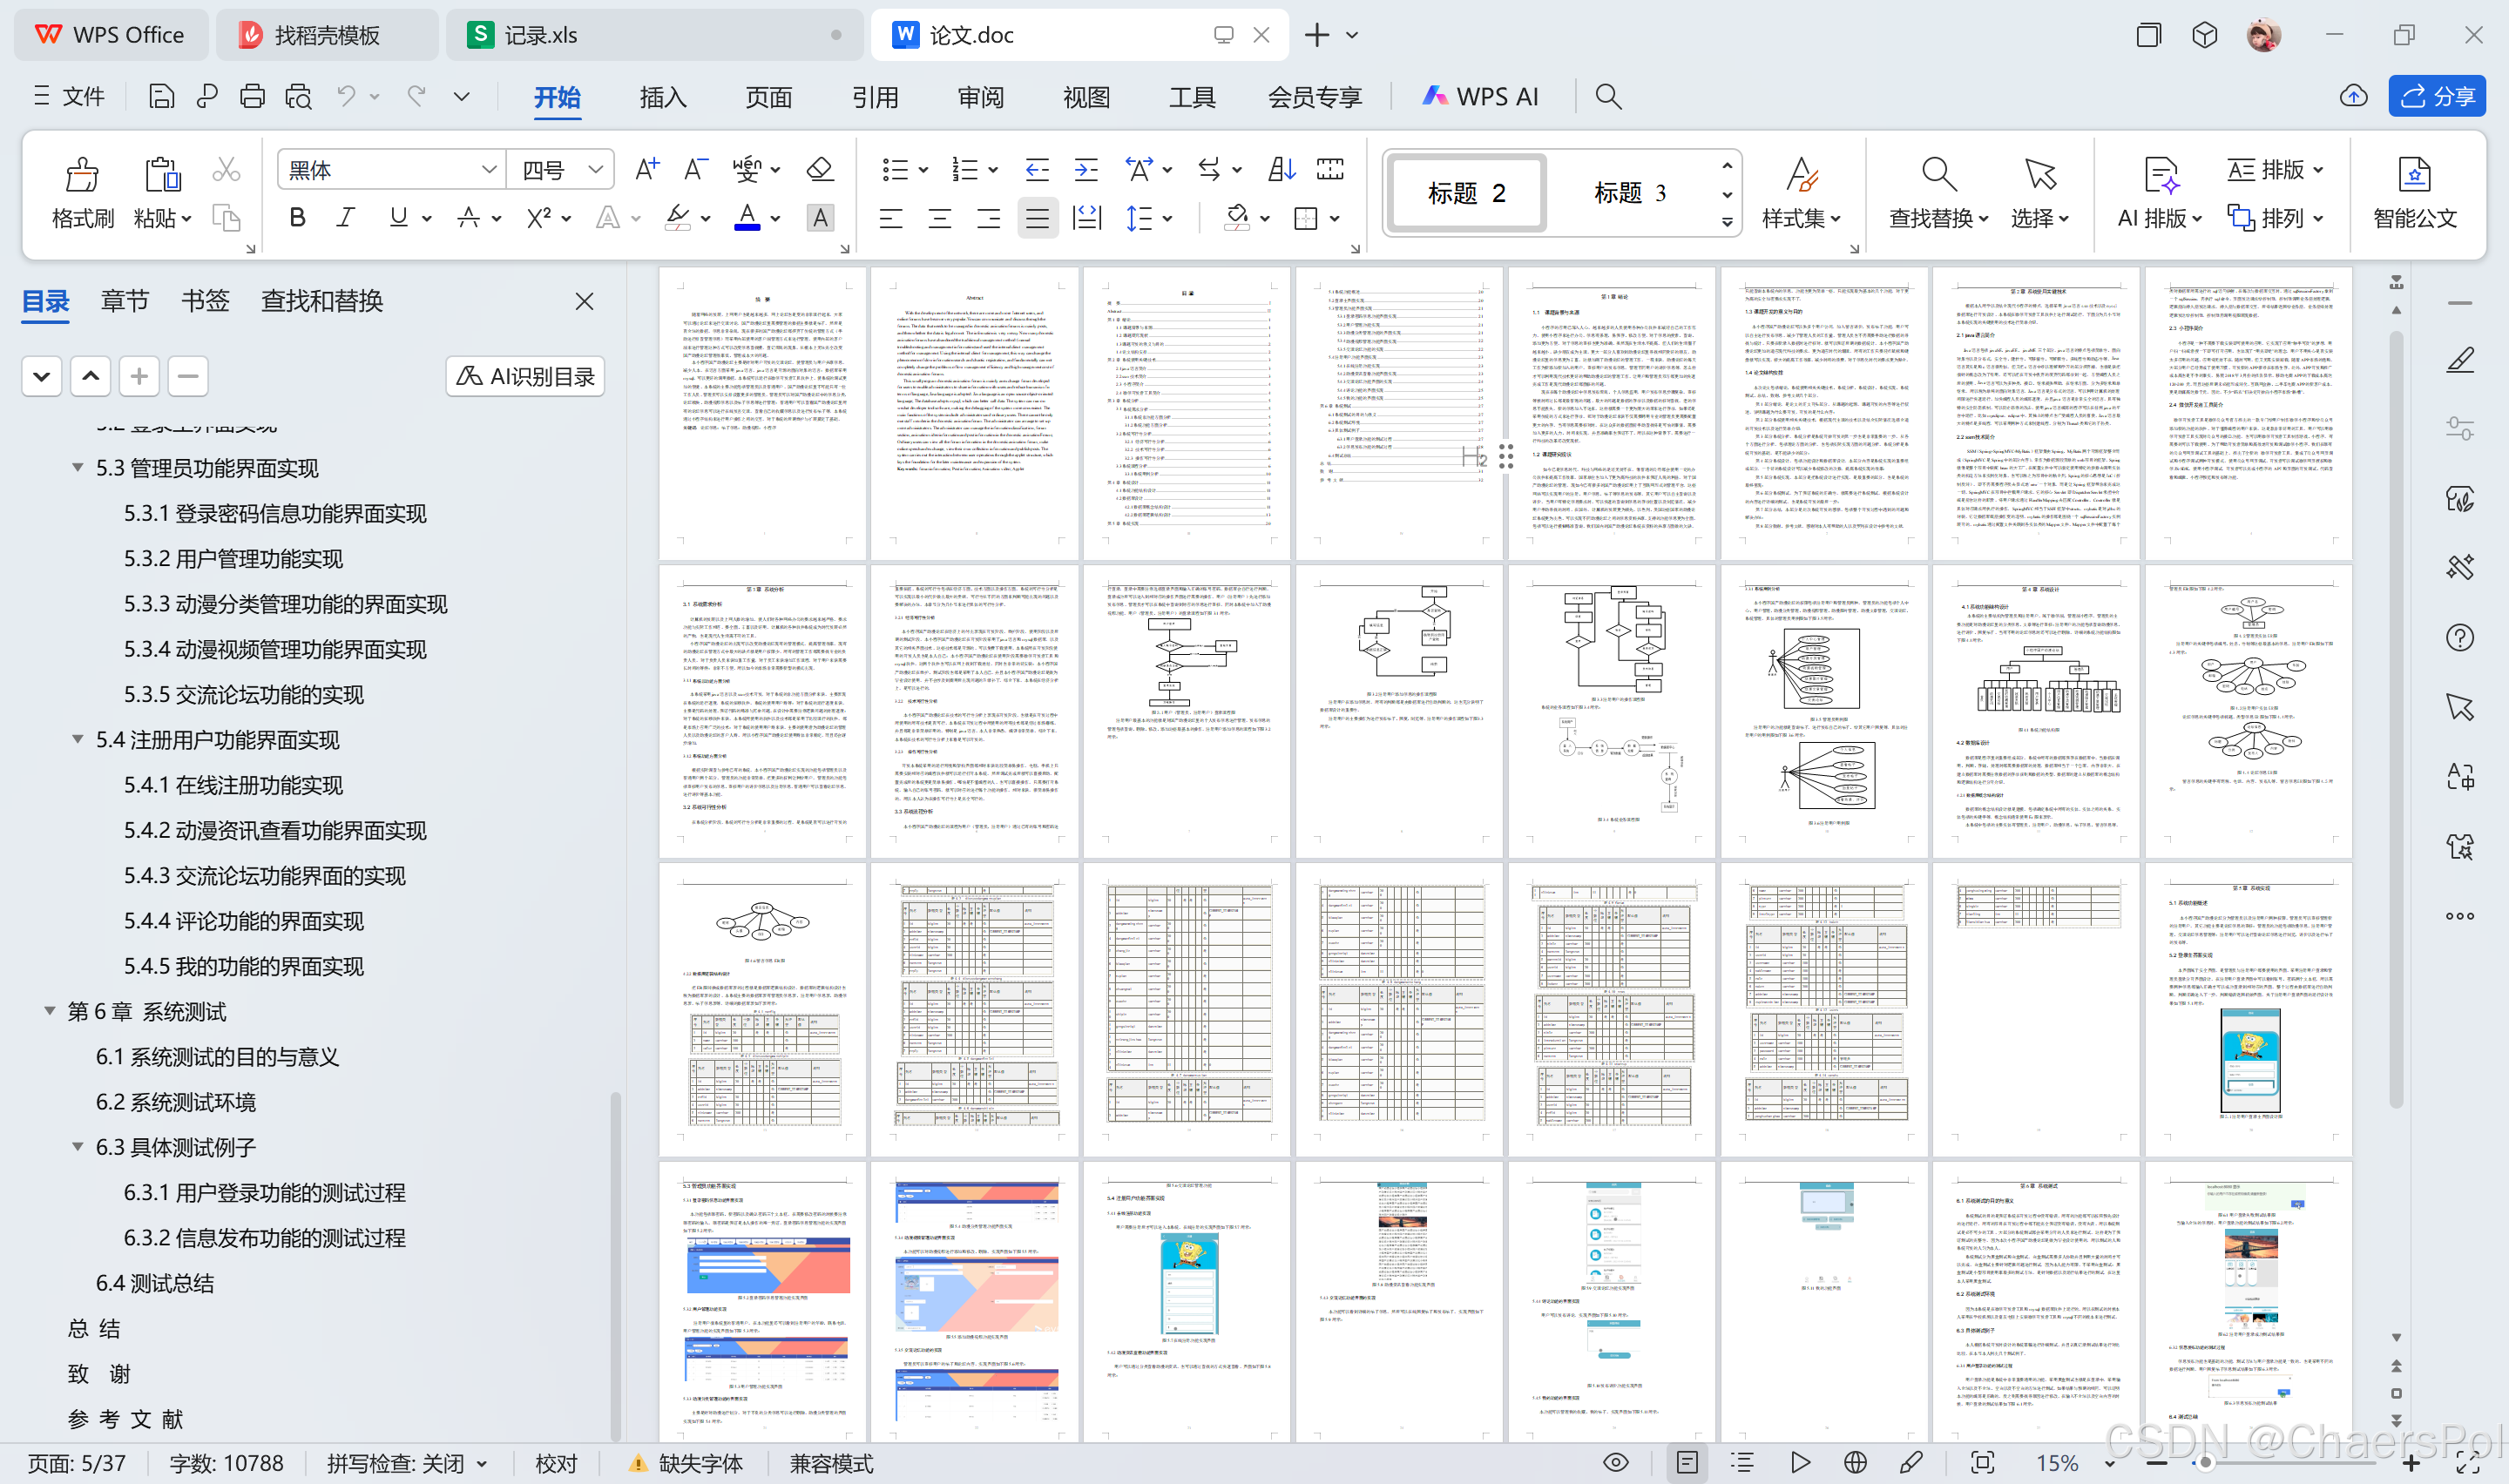Toggle the eye reading mode icon in status bar
This screenshot has width=2509, height=1484.
pyautogui.click(x=1615, y=1462)
